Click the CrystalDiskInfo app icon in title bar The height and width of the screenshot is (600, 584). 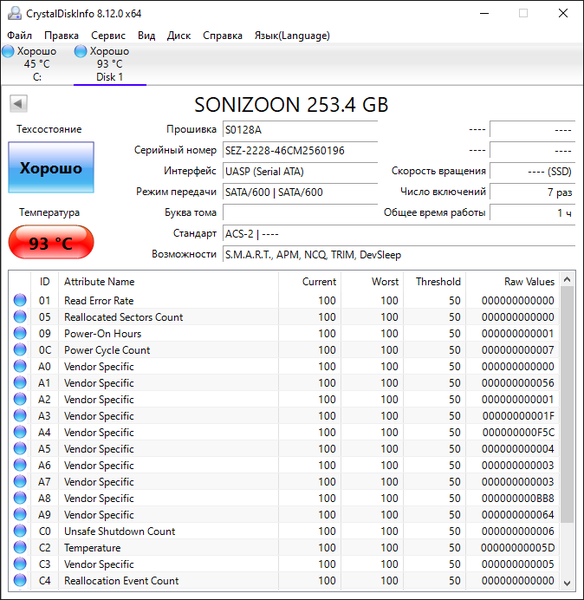click(x=14, y=13)
